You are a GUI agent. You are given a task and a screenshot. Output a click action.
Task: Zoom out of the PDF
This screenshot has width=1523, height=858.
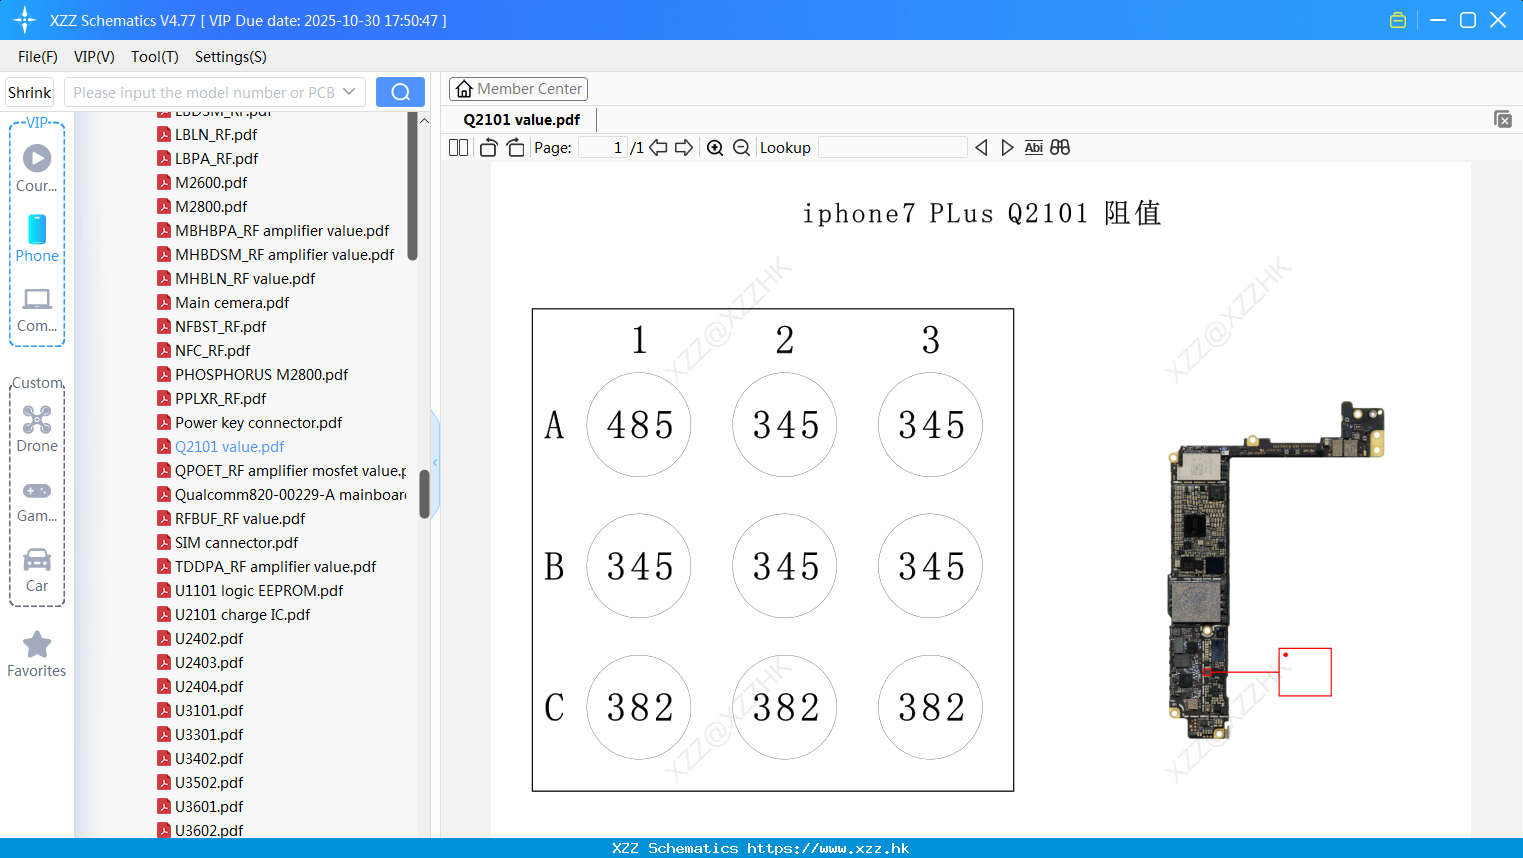(741, 147)
